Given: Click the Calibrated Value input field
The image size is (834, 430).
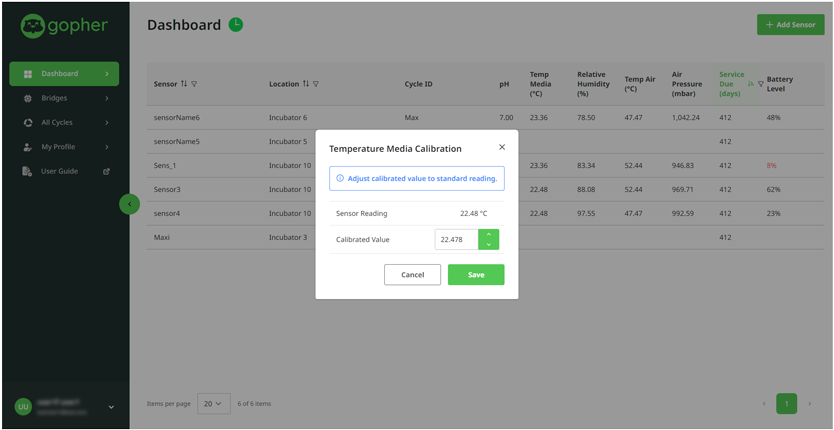Looking at the screenshot, I should (x=456, y=240).
